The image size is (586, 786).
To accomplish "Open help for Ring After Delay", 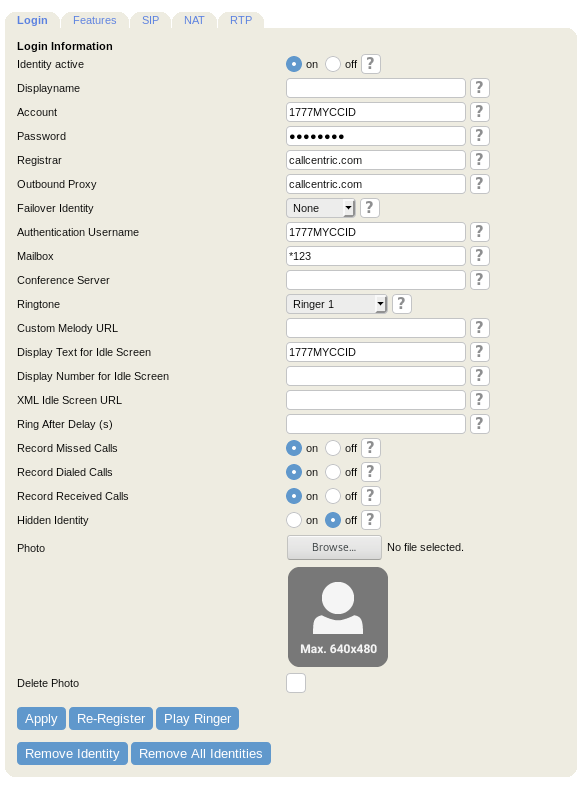I will (479, 424).
